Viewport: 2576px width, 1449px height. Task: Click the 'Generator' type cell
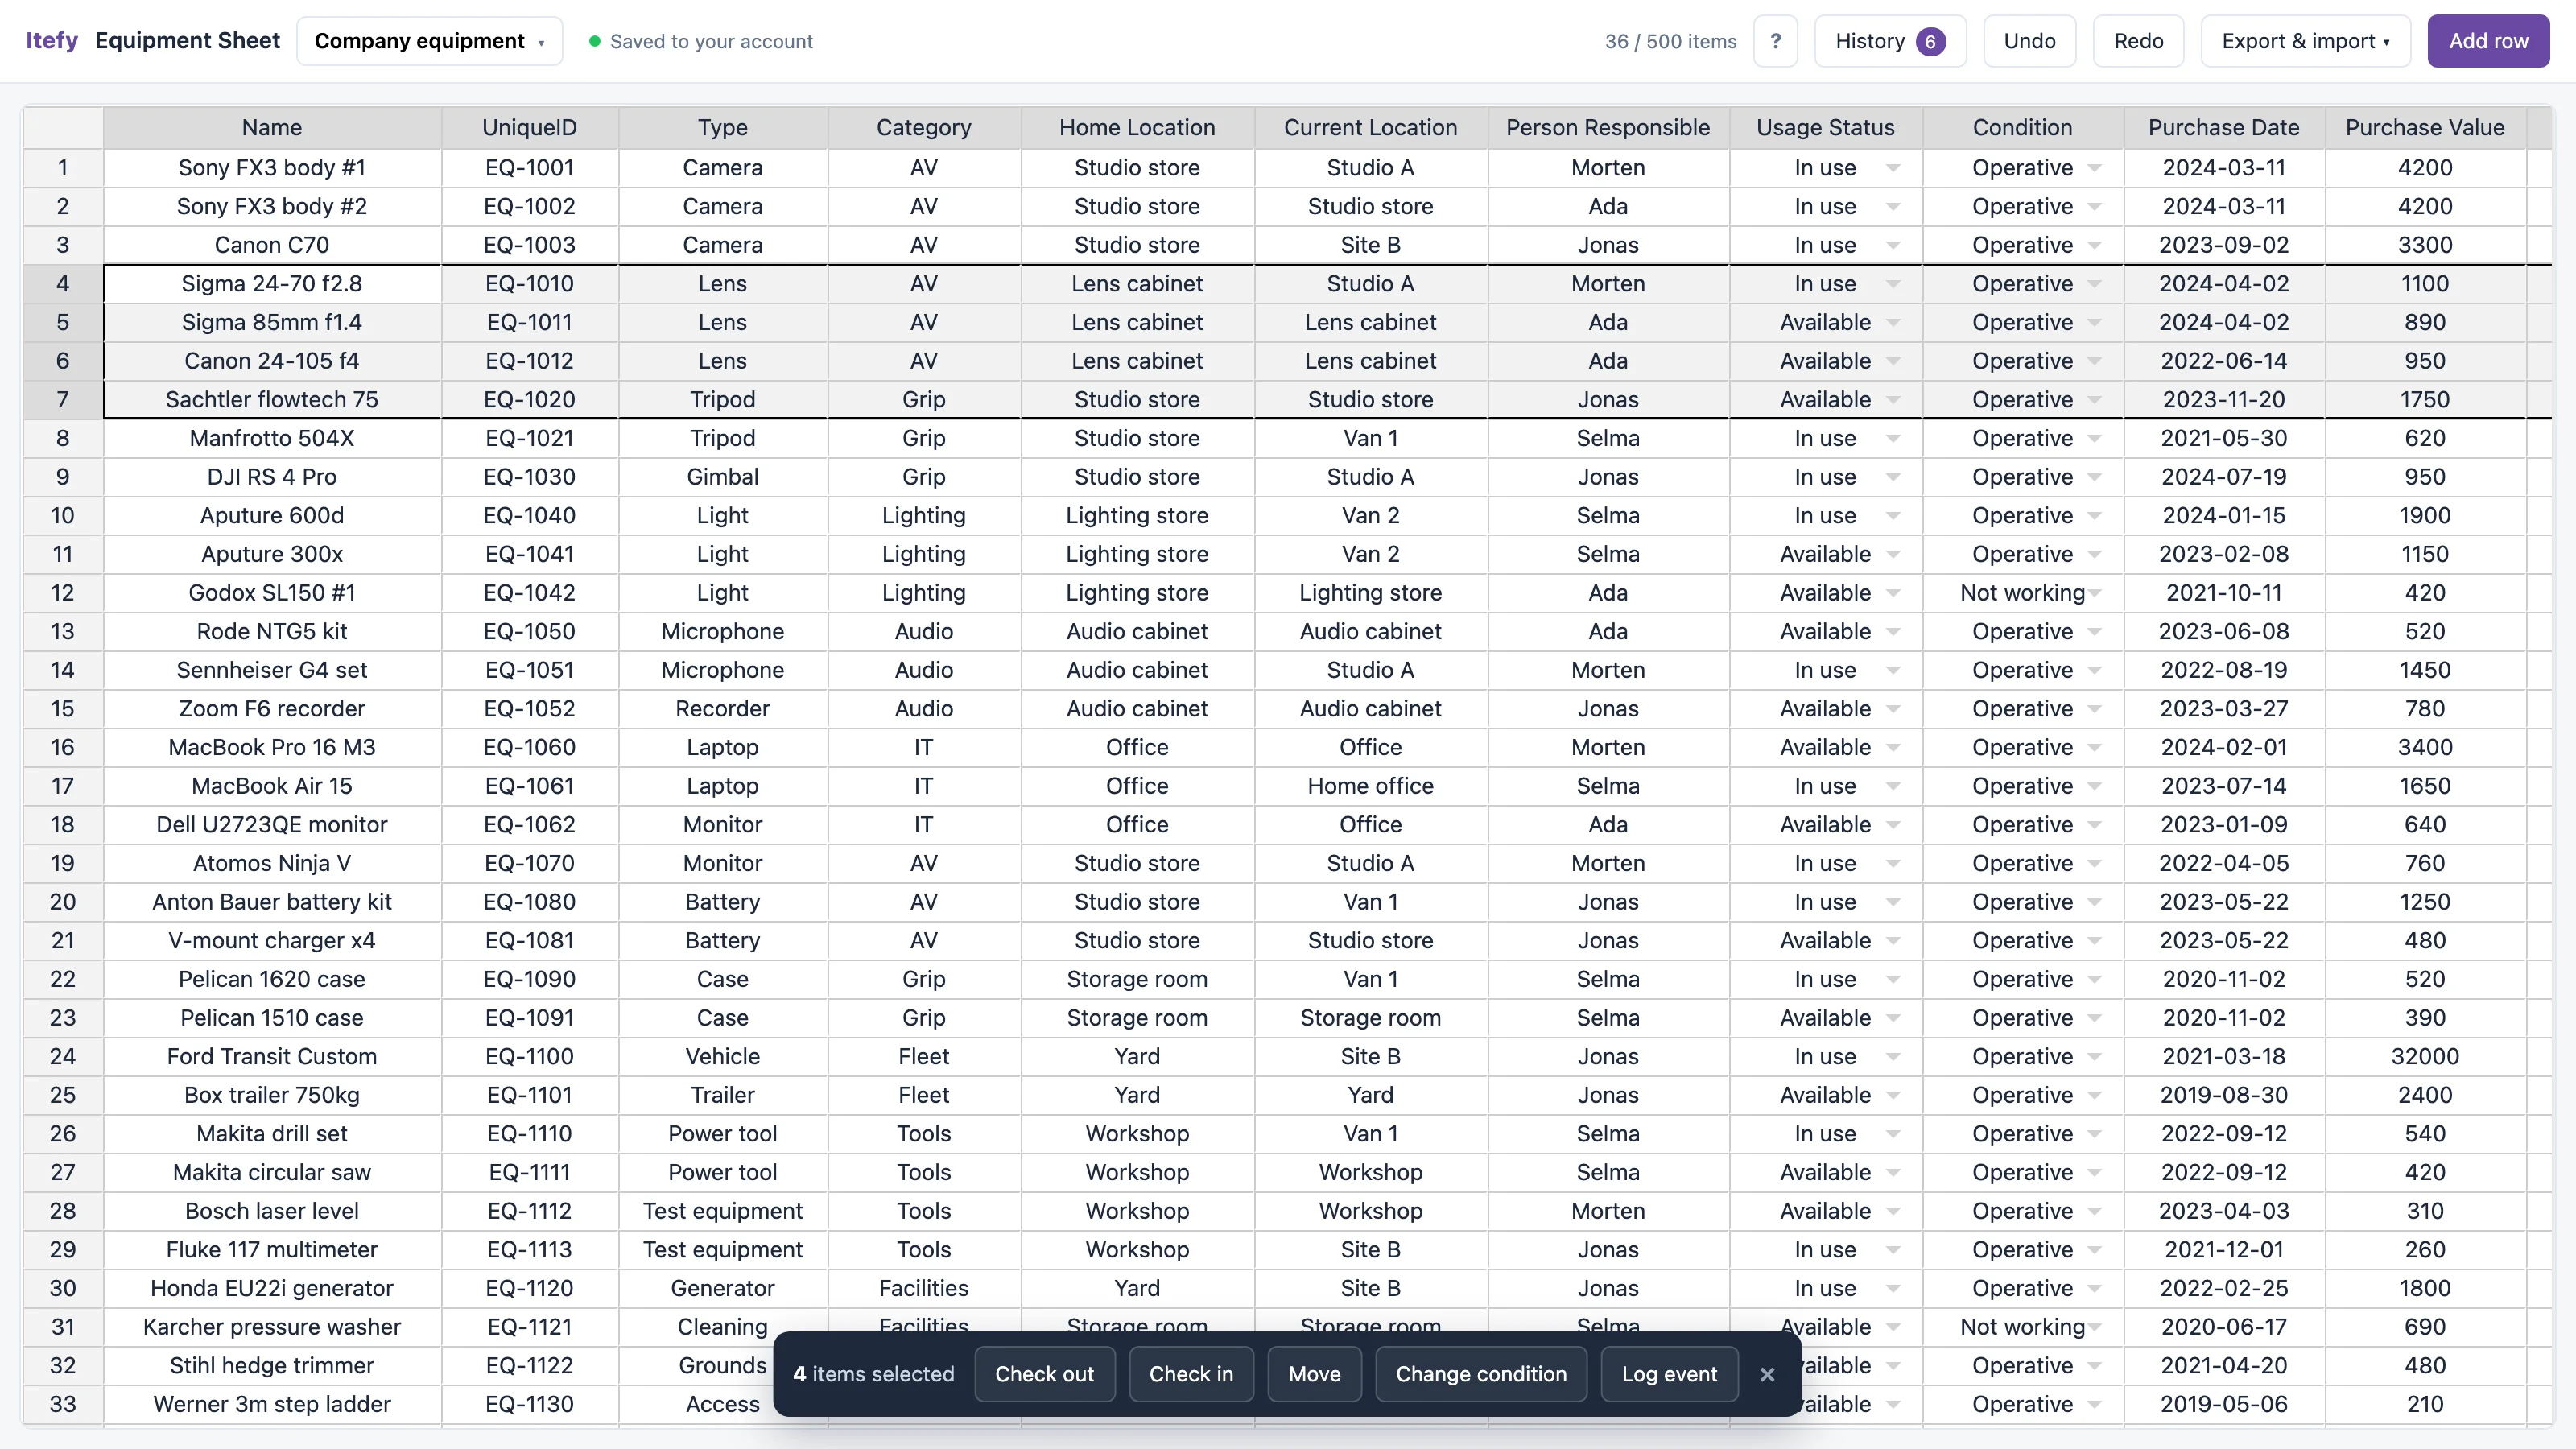click(x=722, y=1288)
